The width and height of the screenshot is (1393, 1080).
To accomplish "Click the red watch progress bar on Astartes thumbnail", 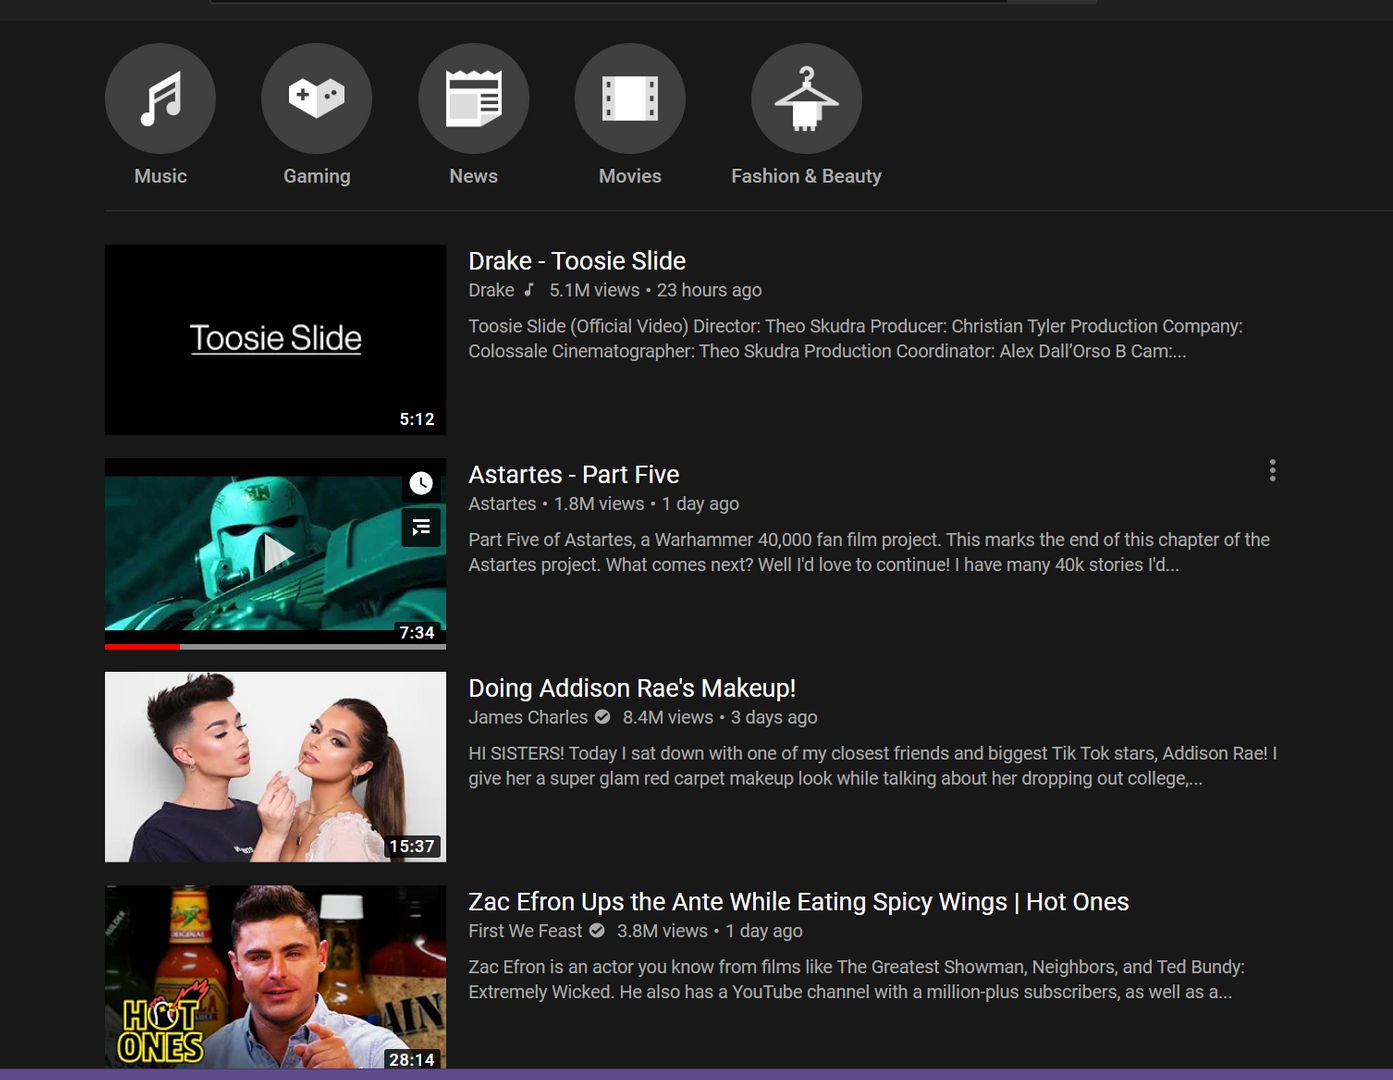I will pyautogui.click(x=142, y=646).
